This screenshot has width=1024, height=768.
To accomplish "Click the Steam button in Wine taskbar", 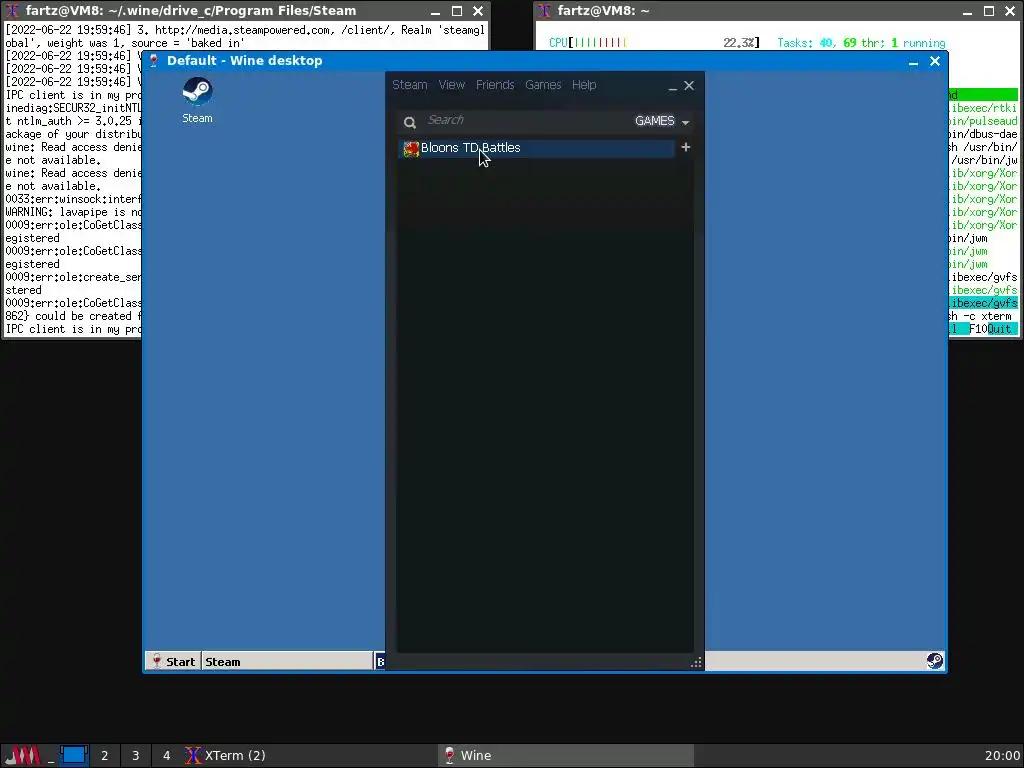I will coord(287,662).
